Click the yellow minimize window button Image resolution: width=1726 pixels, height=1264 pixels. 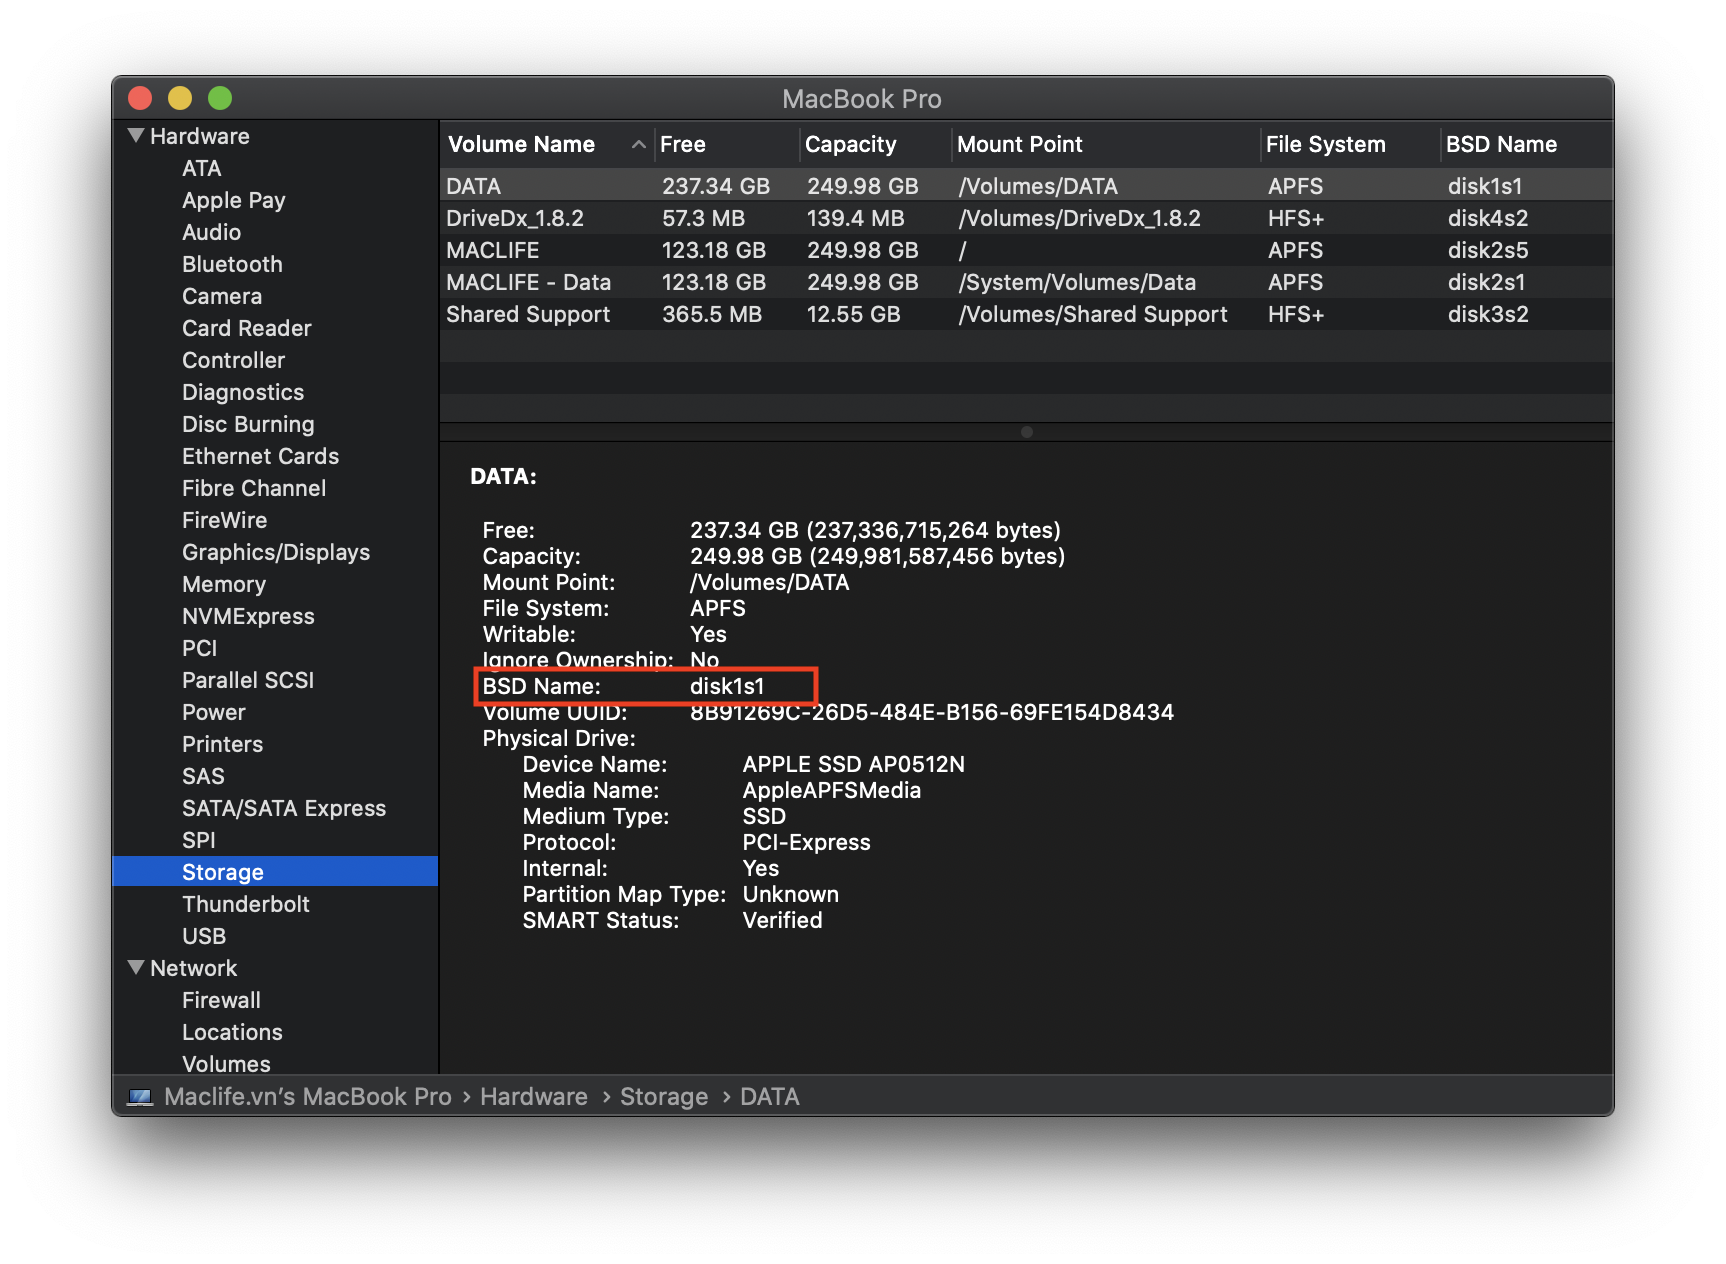click(180, 98)
